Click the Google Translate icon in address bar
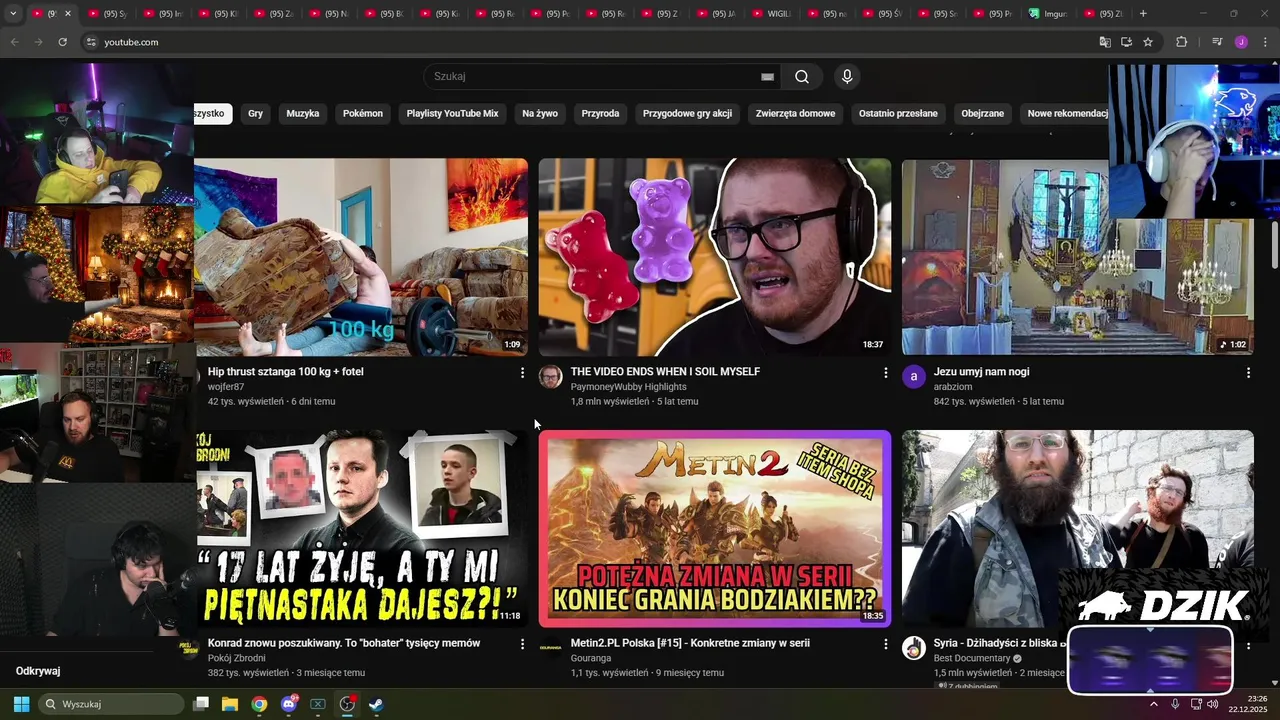The image size is (1280, 720). [1105, 42]
